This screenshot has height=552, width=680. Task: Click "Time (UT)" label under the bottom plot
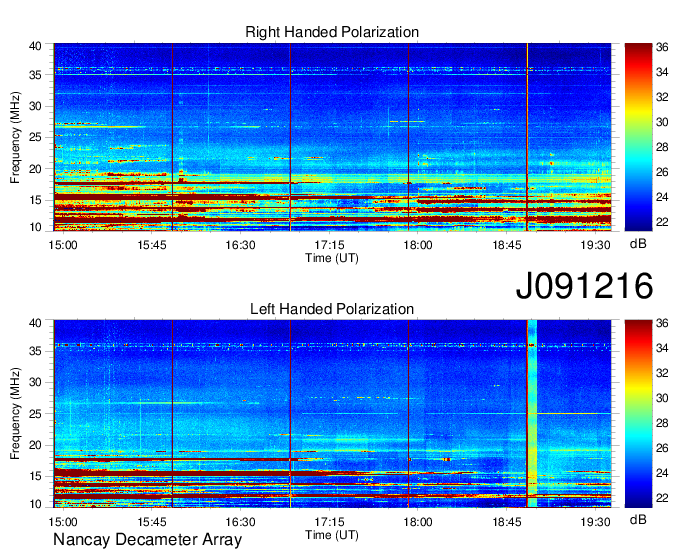332,535
